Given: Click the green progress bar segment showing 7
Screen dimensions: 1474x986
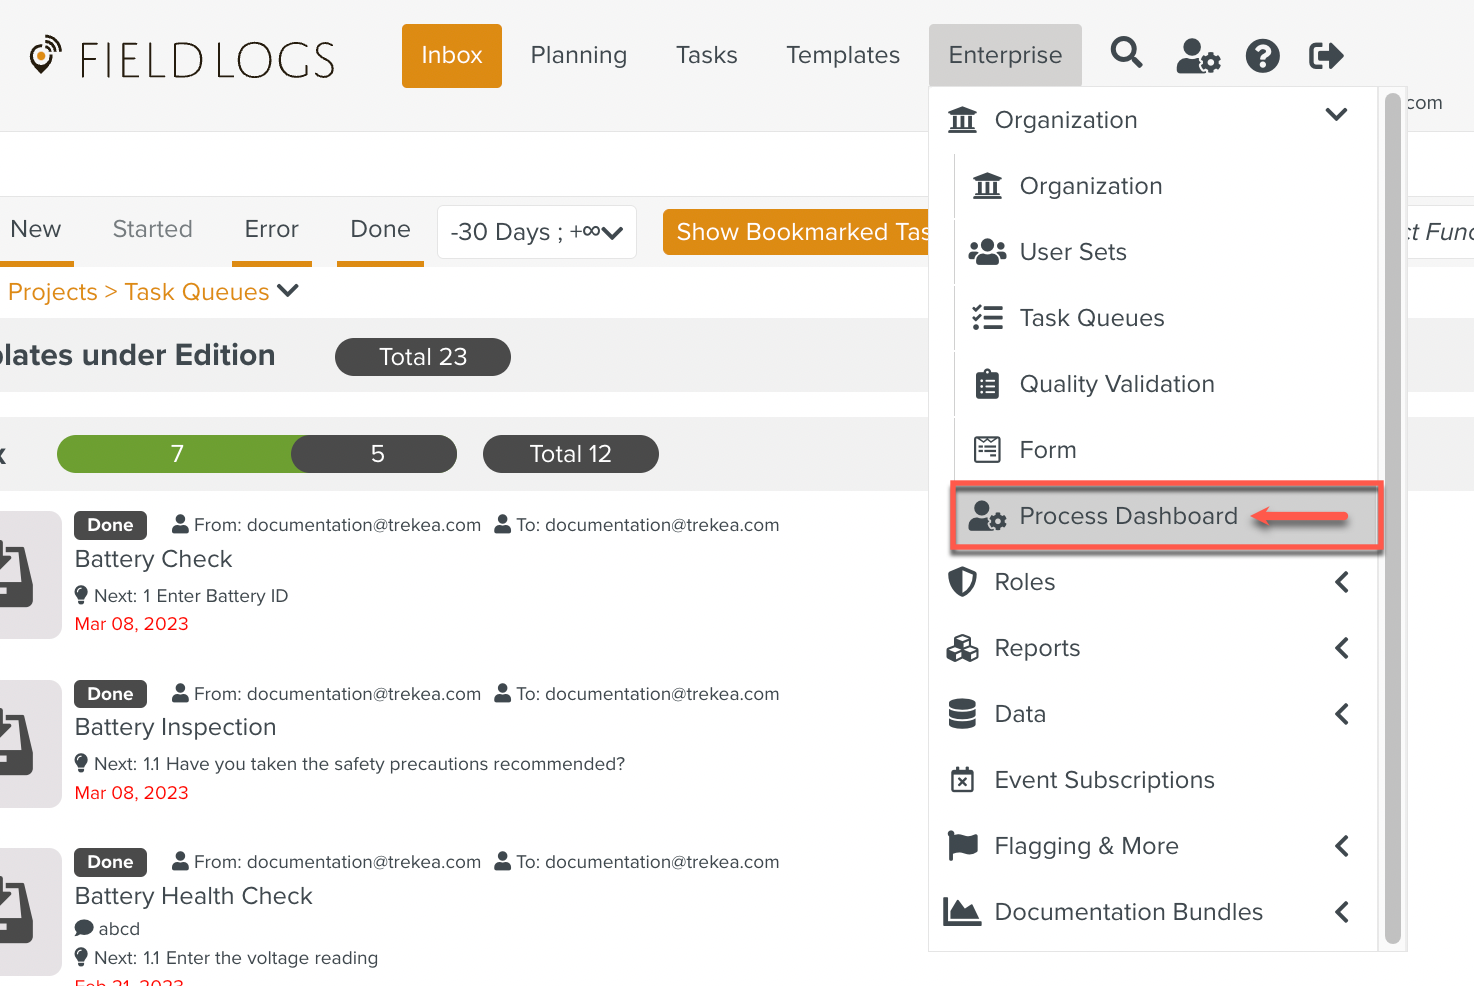Looking at the screenshot, I should click(x=176, y=454).
